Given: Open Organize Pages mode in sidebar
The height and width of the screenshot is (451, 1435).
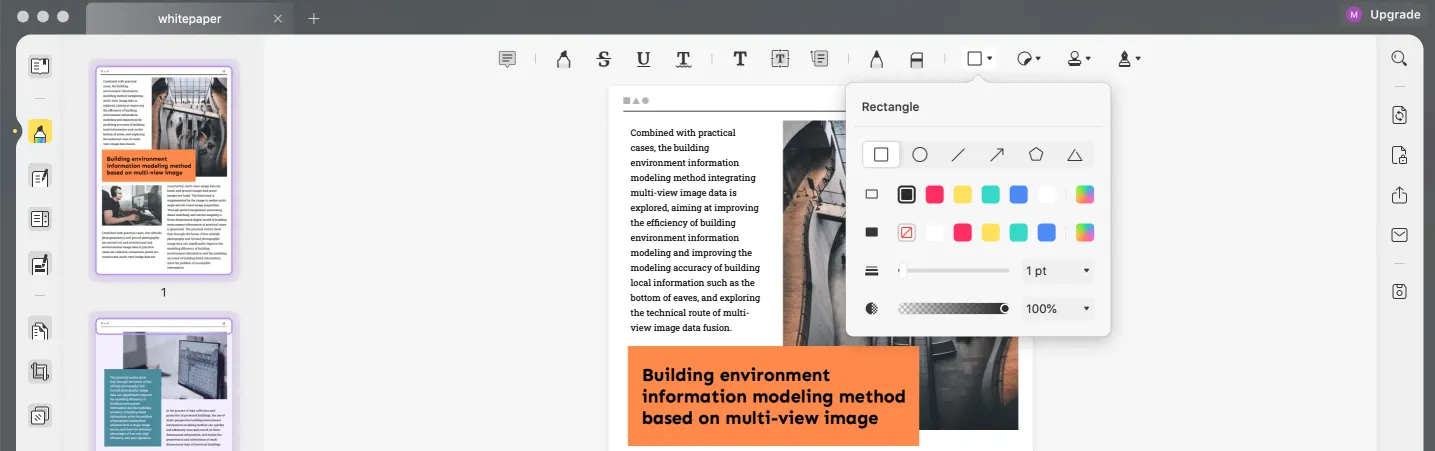Looking at the screenshot, I should tap(40, 329).
